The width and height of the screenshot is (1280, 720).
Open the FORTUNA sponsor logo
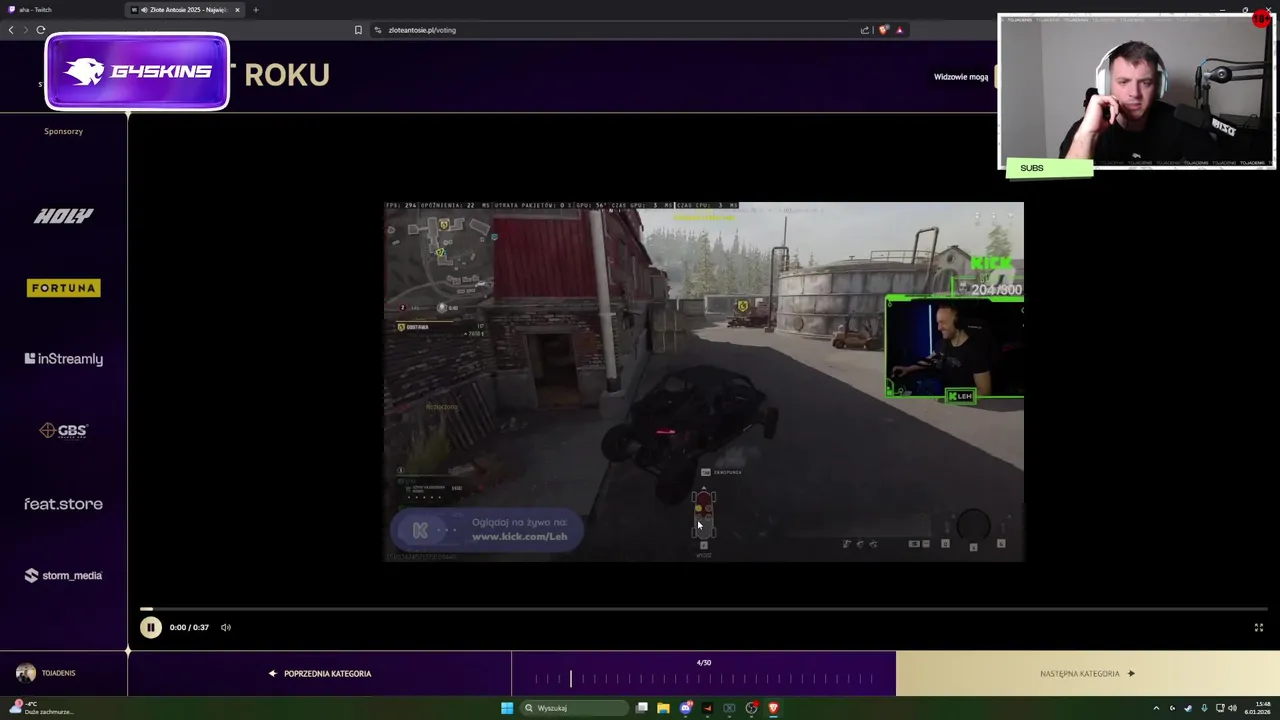[x=63, y=288]
